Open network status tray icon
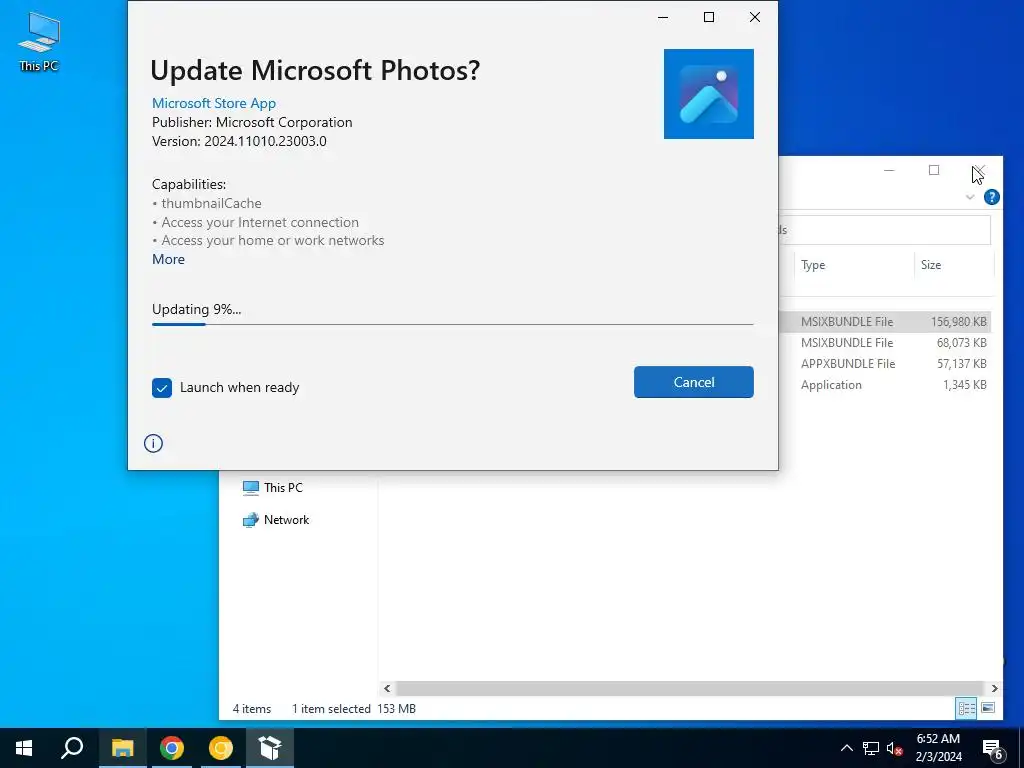 871,748
